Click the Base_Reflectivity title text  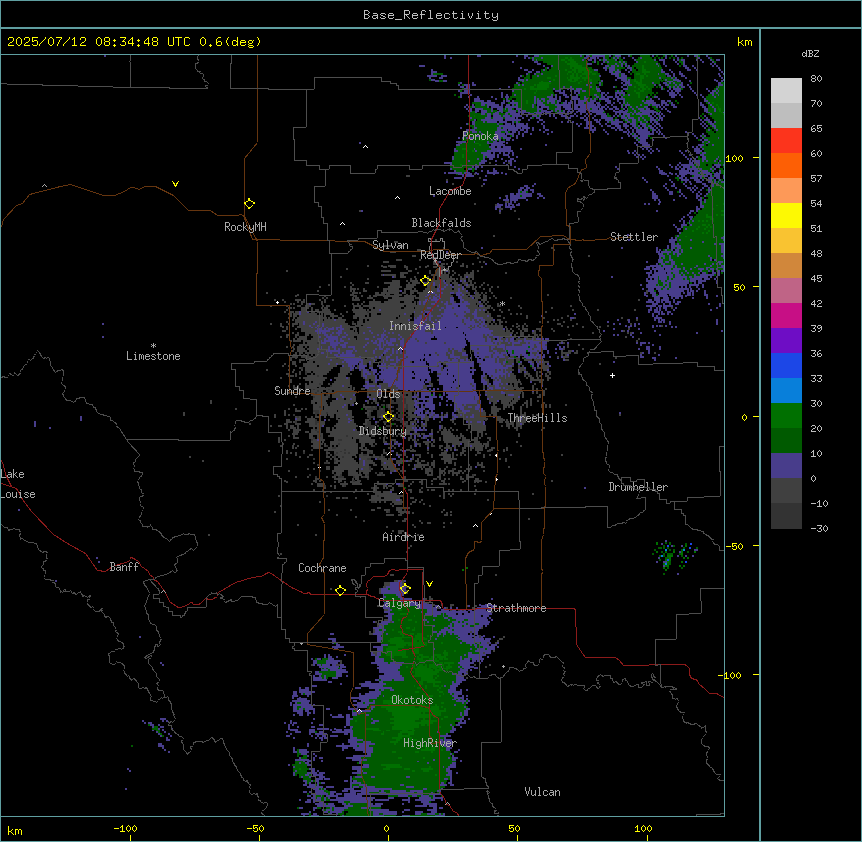pyautogui.click(x=431, y=15)
